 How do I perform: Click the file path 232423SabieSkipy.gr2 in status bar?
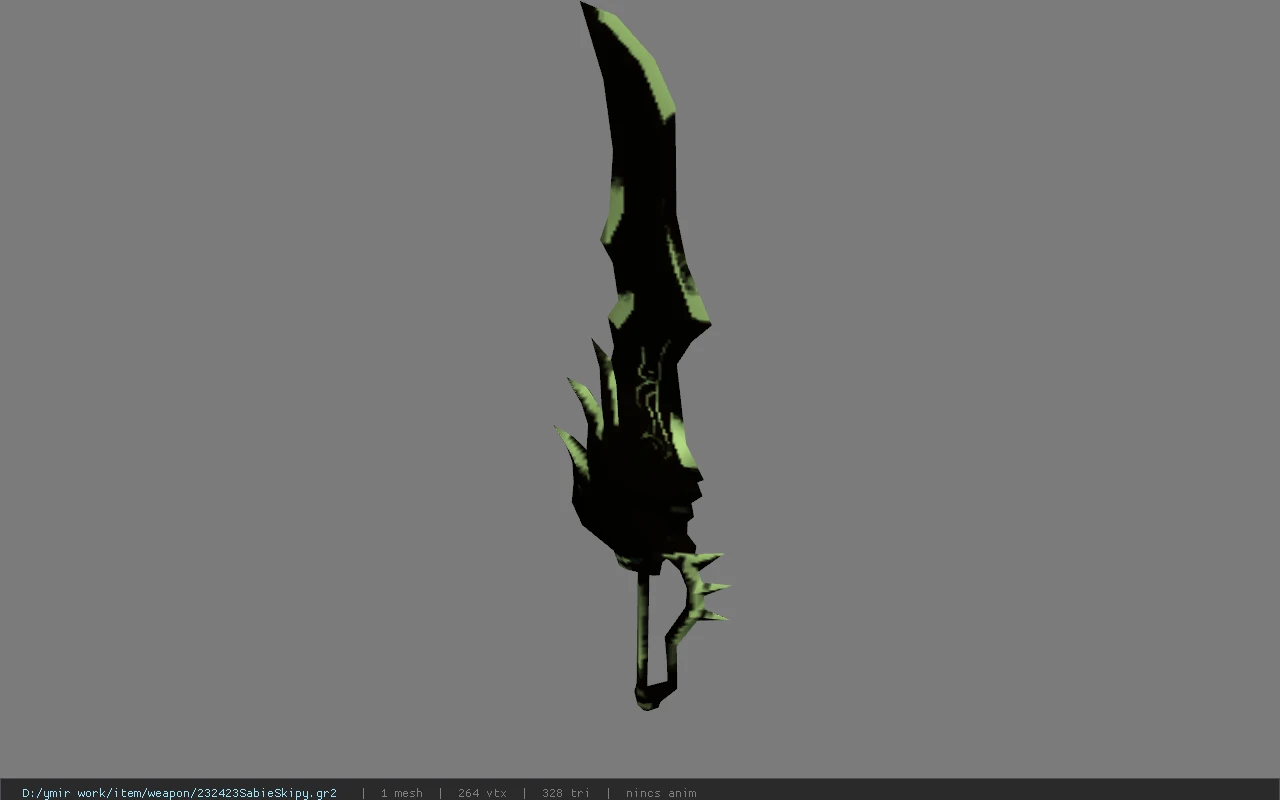click(x=179, y=793)
